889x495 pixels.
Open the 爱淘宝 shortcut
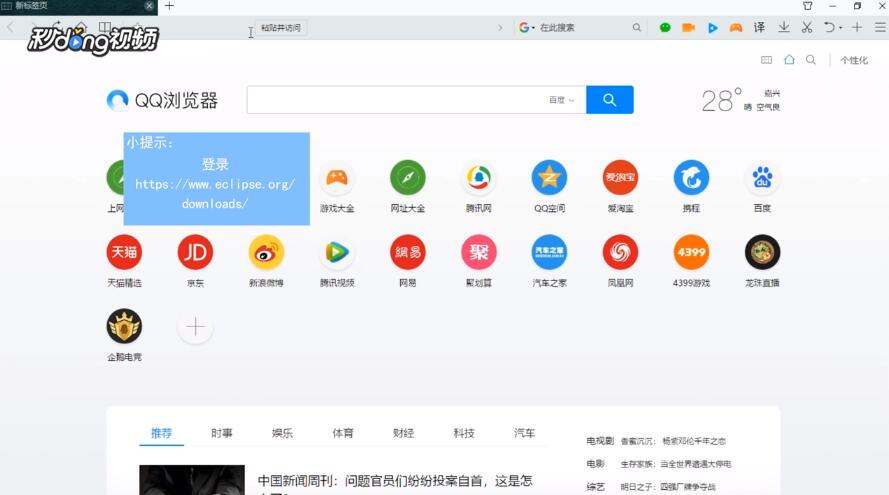click(x=620, y=178)
